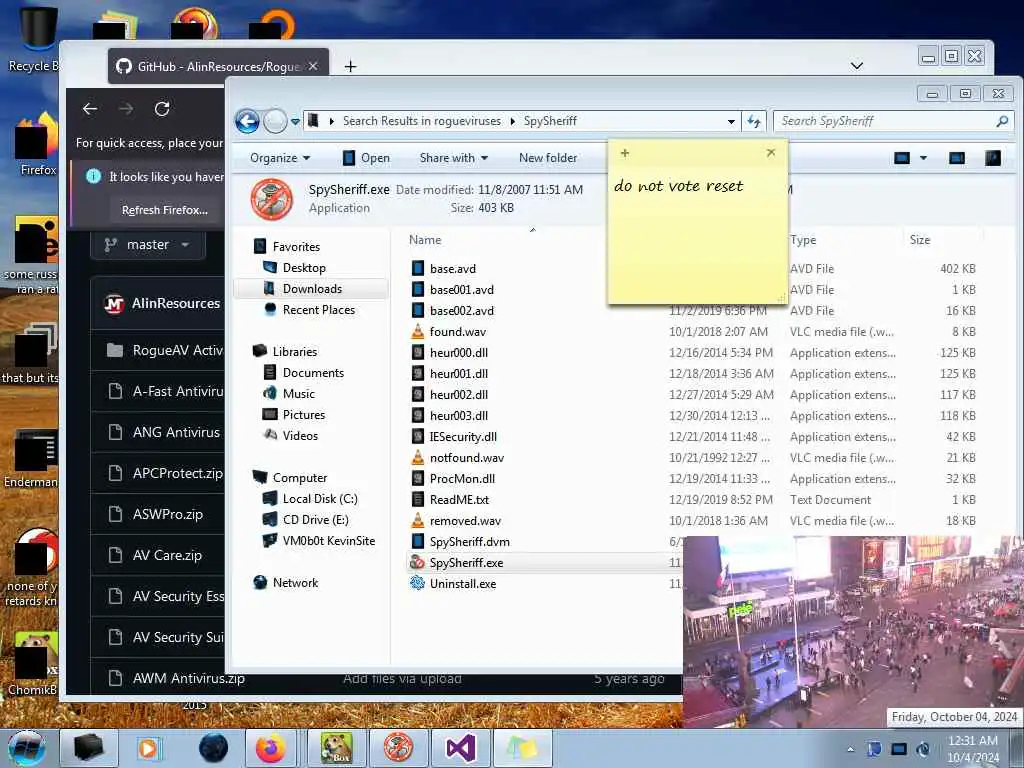Open the Music library
The image size is (1024, 768).
click(x=298, y=393)
